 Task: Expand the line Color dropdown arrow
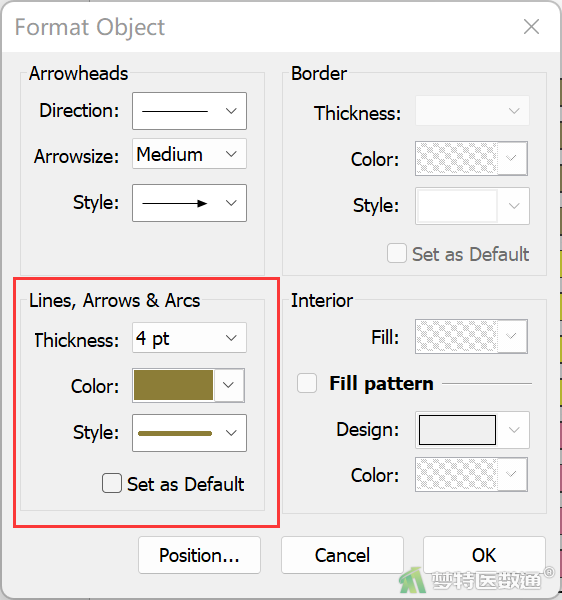point(229,385)
